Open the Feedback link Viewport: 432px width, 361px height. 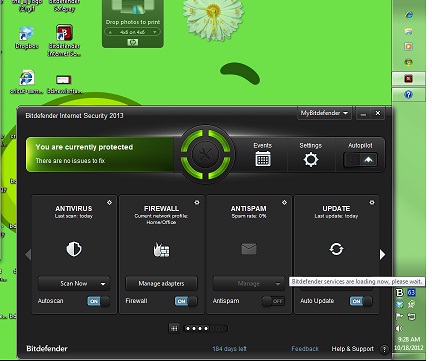(x=305, y=349)
